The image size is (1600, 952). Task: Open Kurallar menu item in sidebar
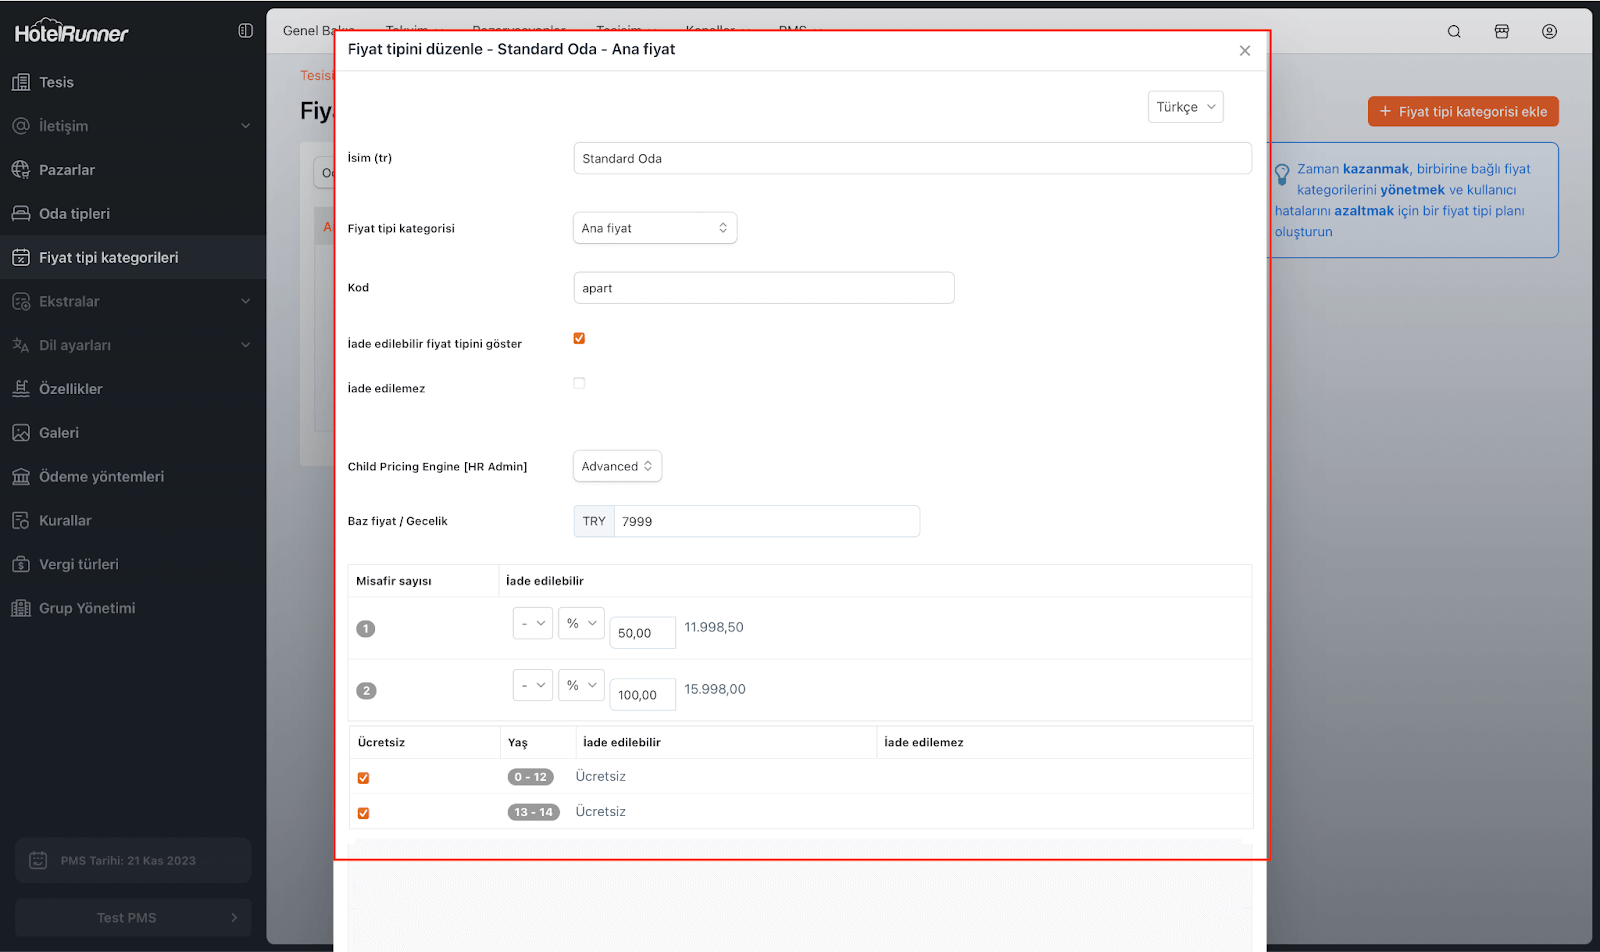(65, 521)
